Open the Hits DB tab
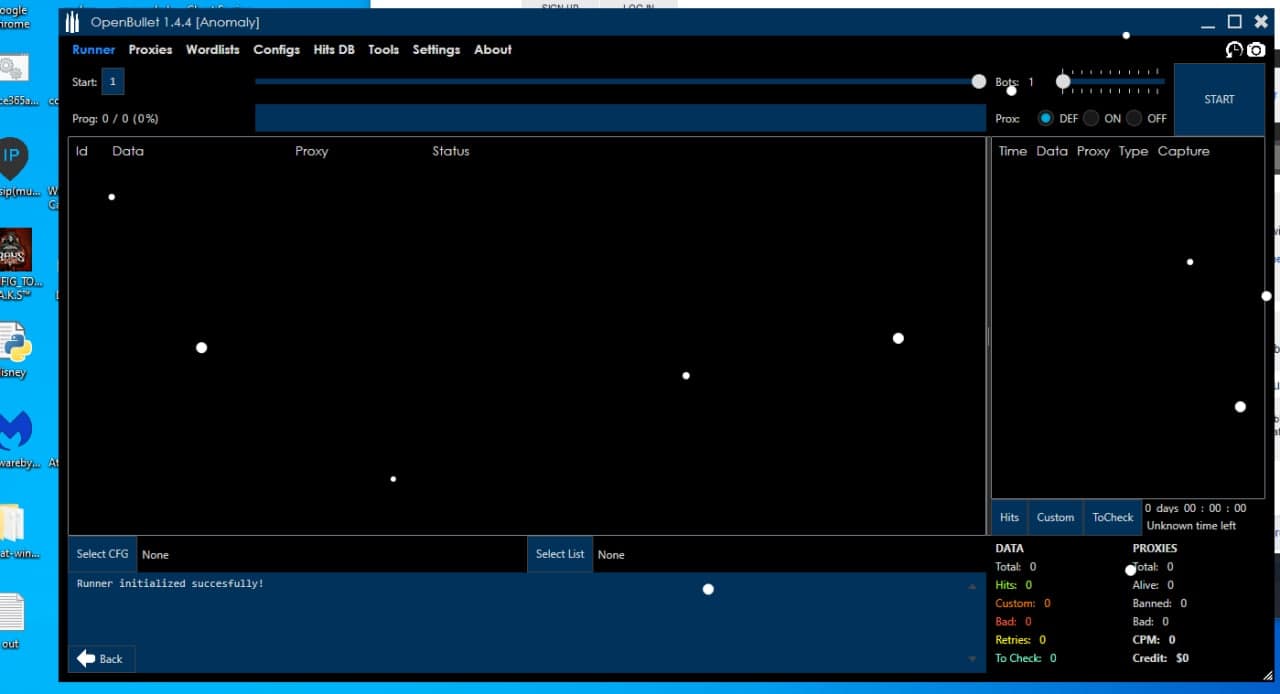1280x694 pixels. click(x=334, y=49)
